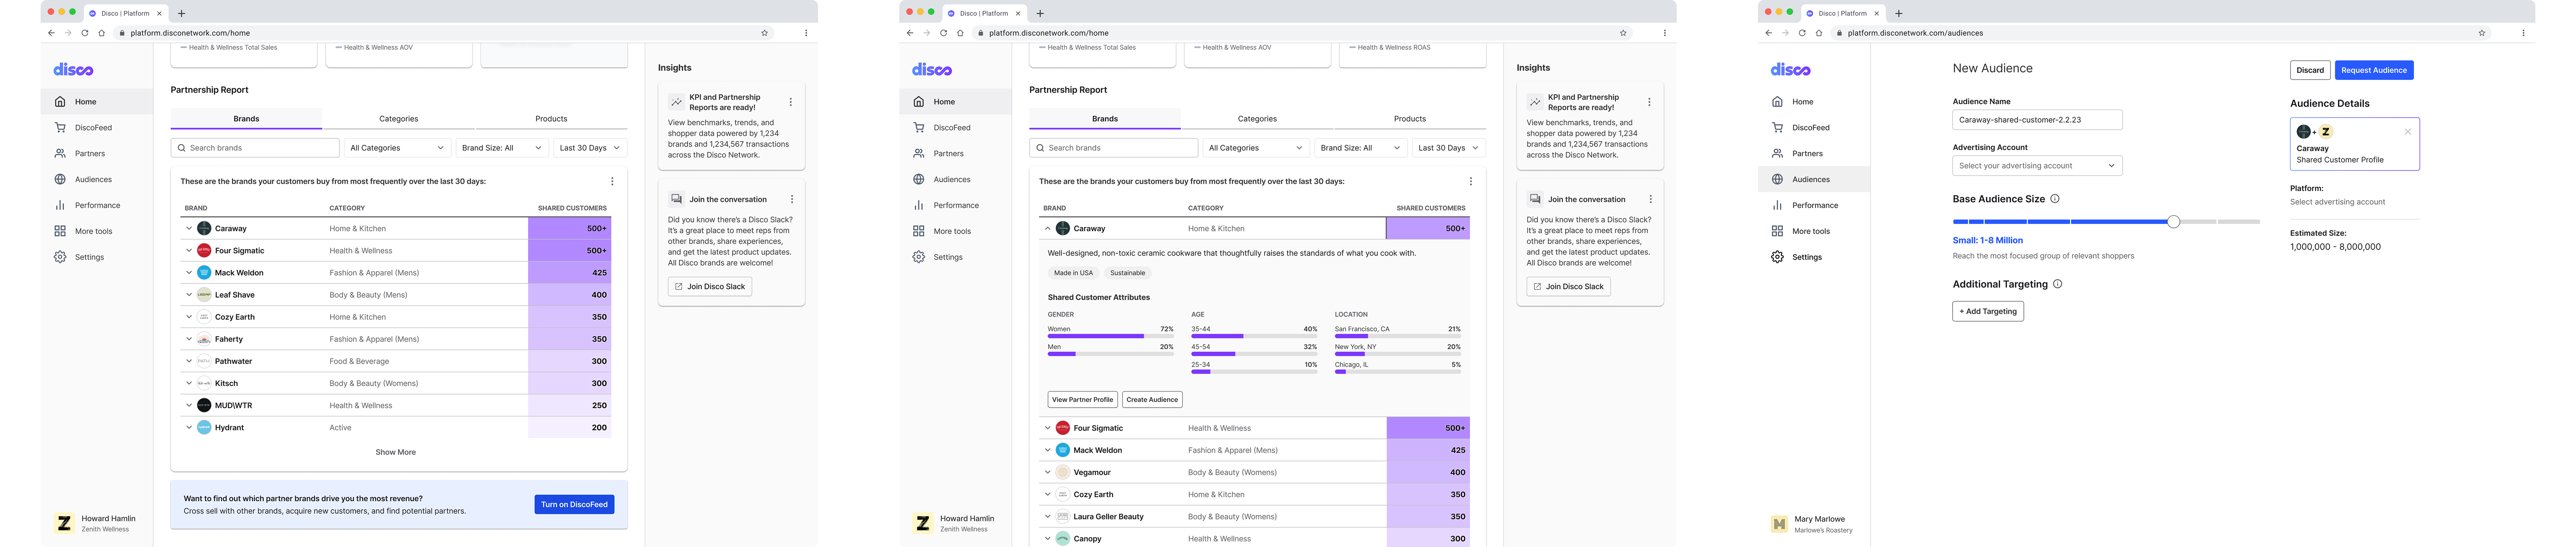Click the info icon beside Additional Targeting
Image resolution: width=2576 pixels, height=547 pixels.
pos(2057,284)
